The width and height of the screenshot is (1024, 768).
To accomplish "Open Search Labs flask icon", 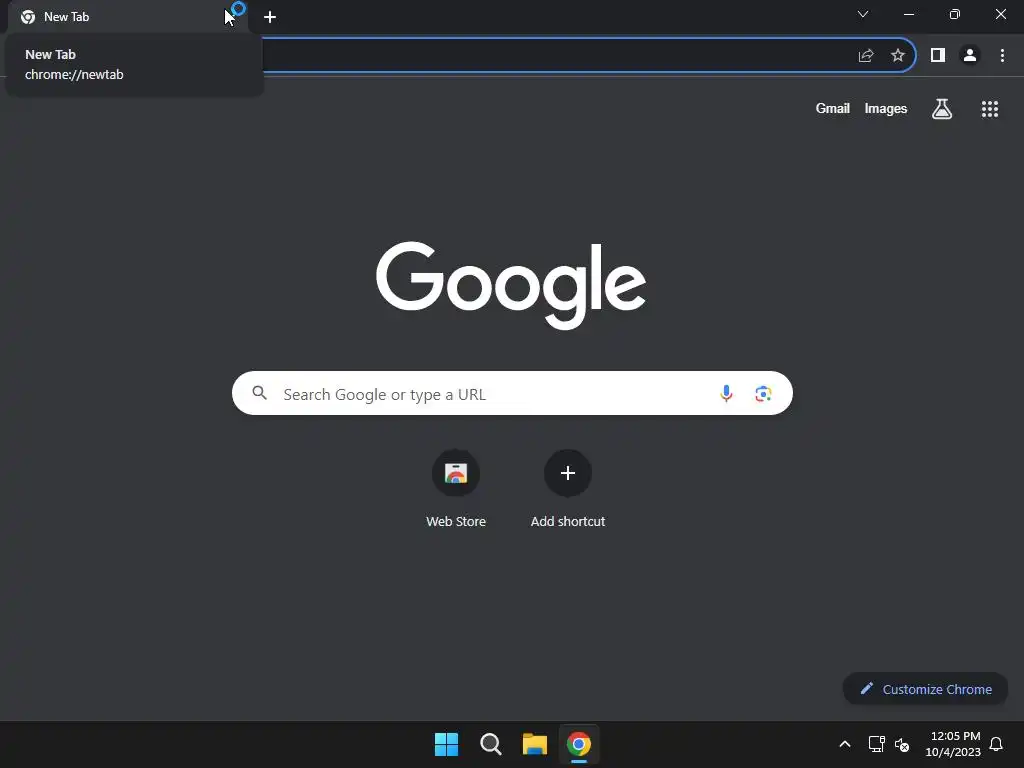I will 942,108.
